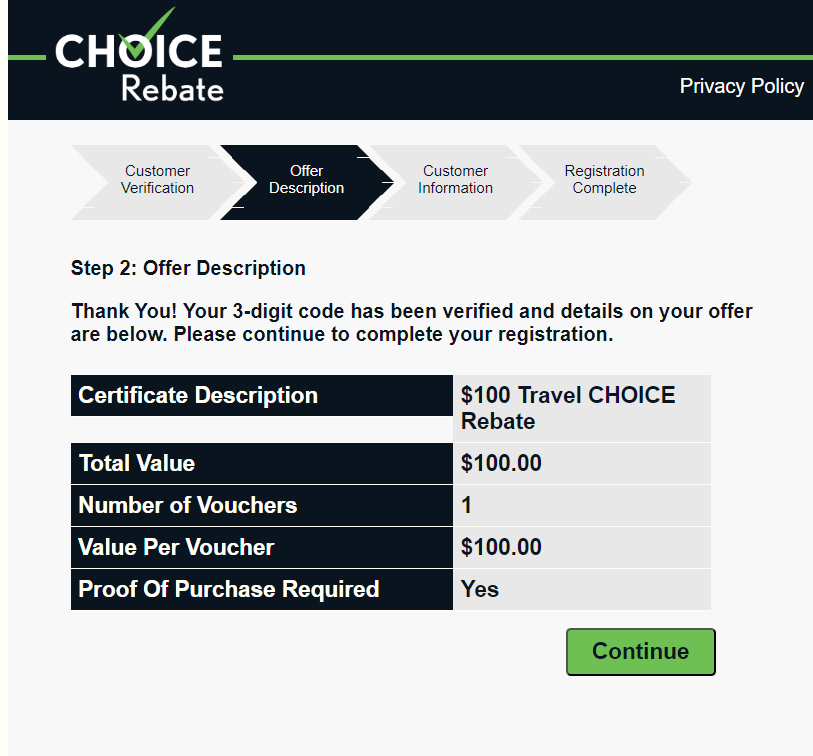
Task: Click the green checkmark in logo
Action: tap(147, 33)
